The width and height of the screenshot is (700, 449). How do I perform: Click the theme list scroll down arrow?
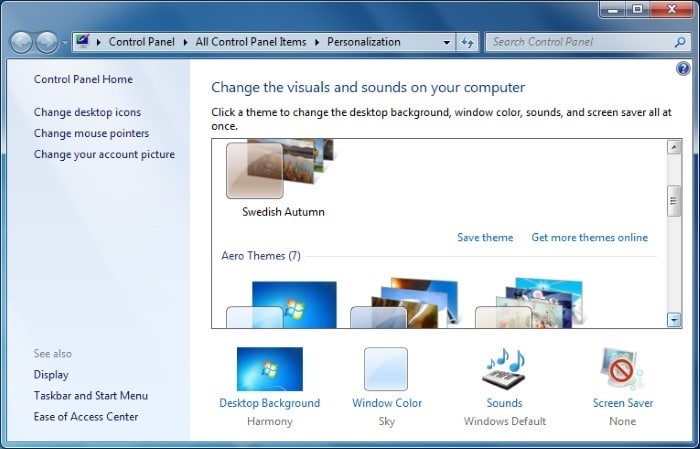tap(674, 320)
